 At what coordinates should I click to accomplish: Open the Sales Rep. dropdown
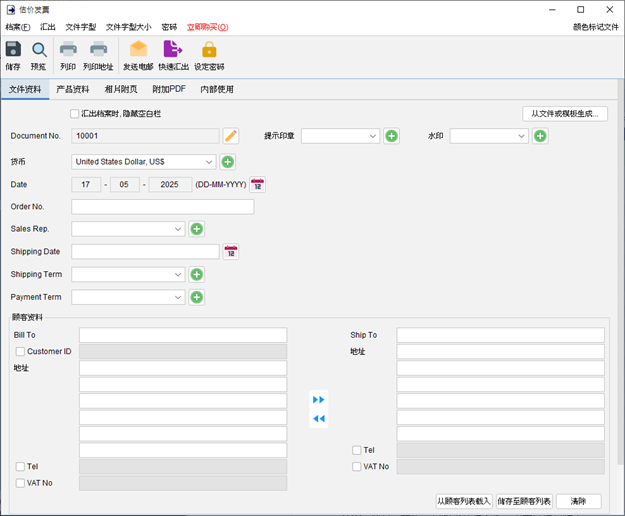[128, 229]
